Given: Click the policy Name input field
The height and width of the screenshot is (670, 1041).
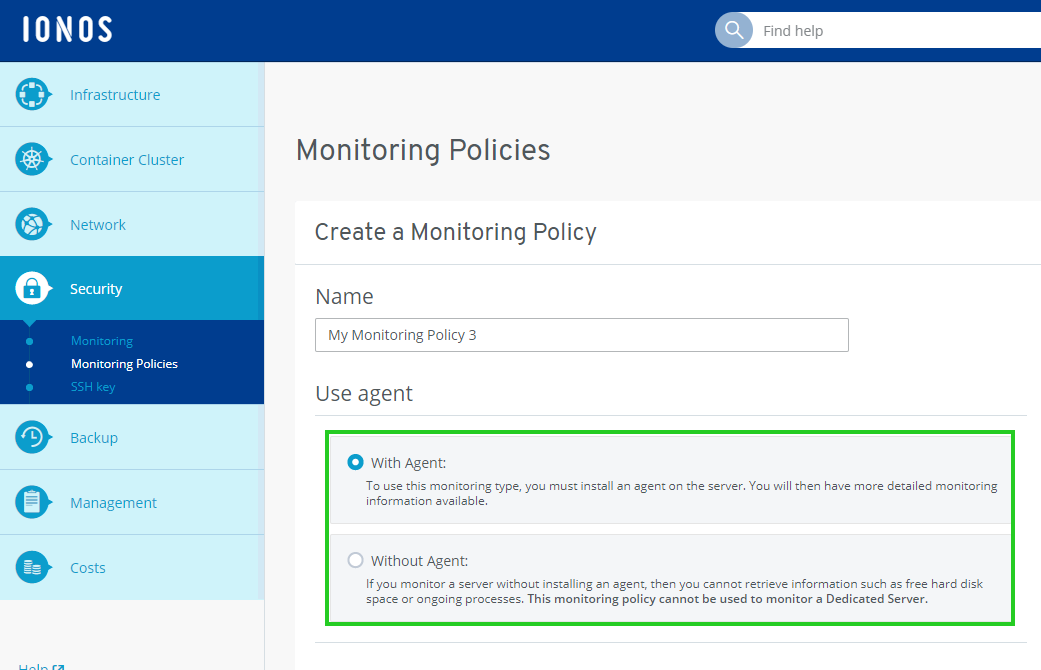Looking at the screenshot, I should coord(581,335).
